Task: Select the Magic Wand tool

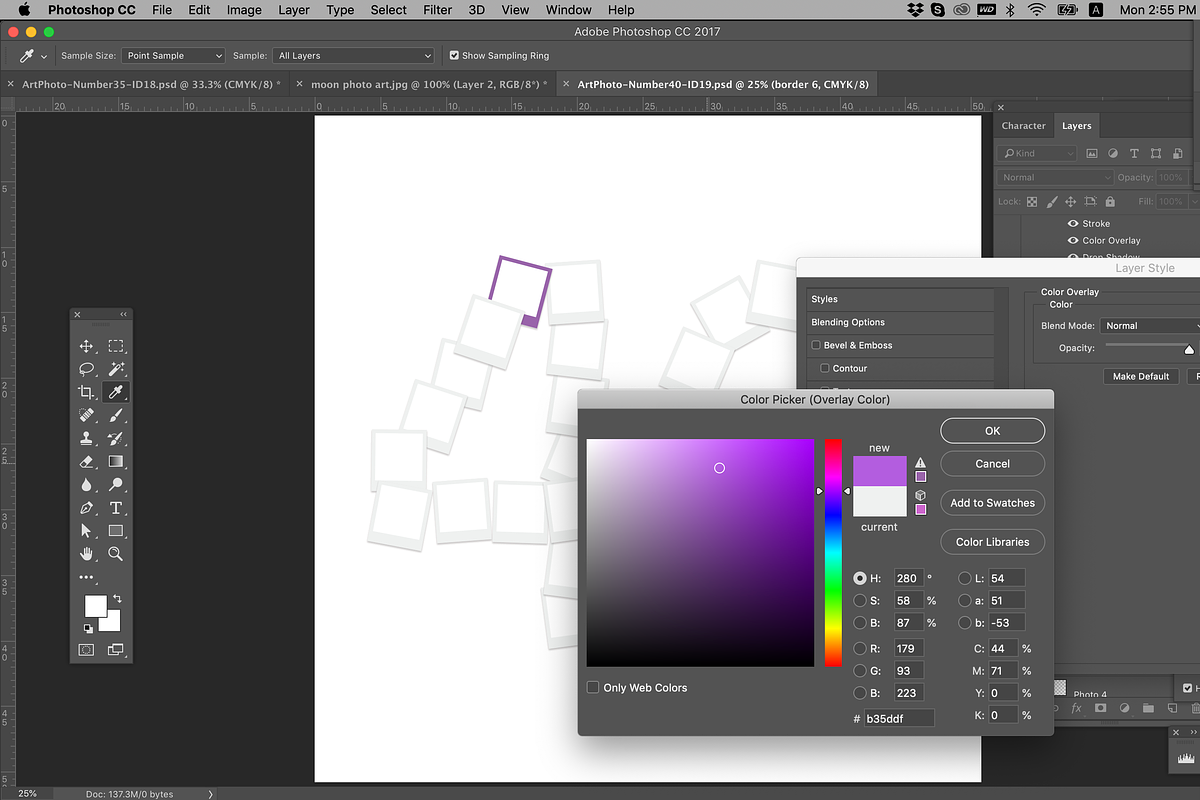Action: click(116, 370)
